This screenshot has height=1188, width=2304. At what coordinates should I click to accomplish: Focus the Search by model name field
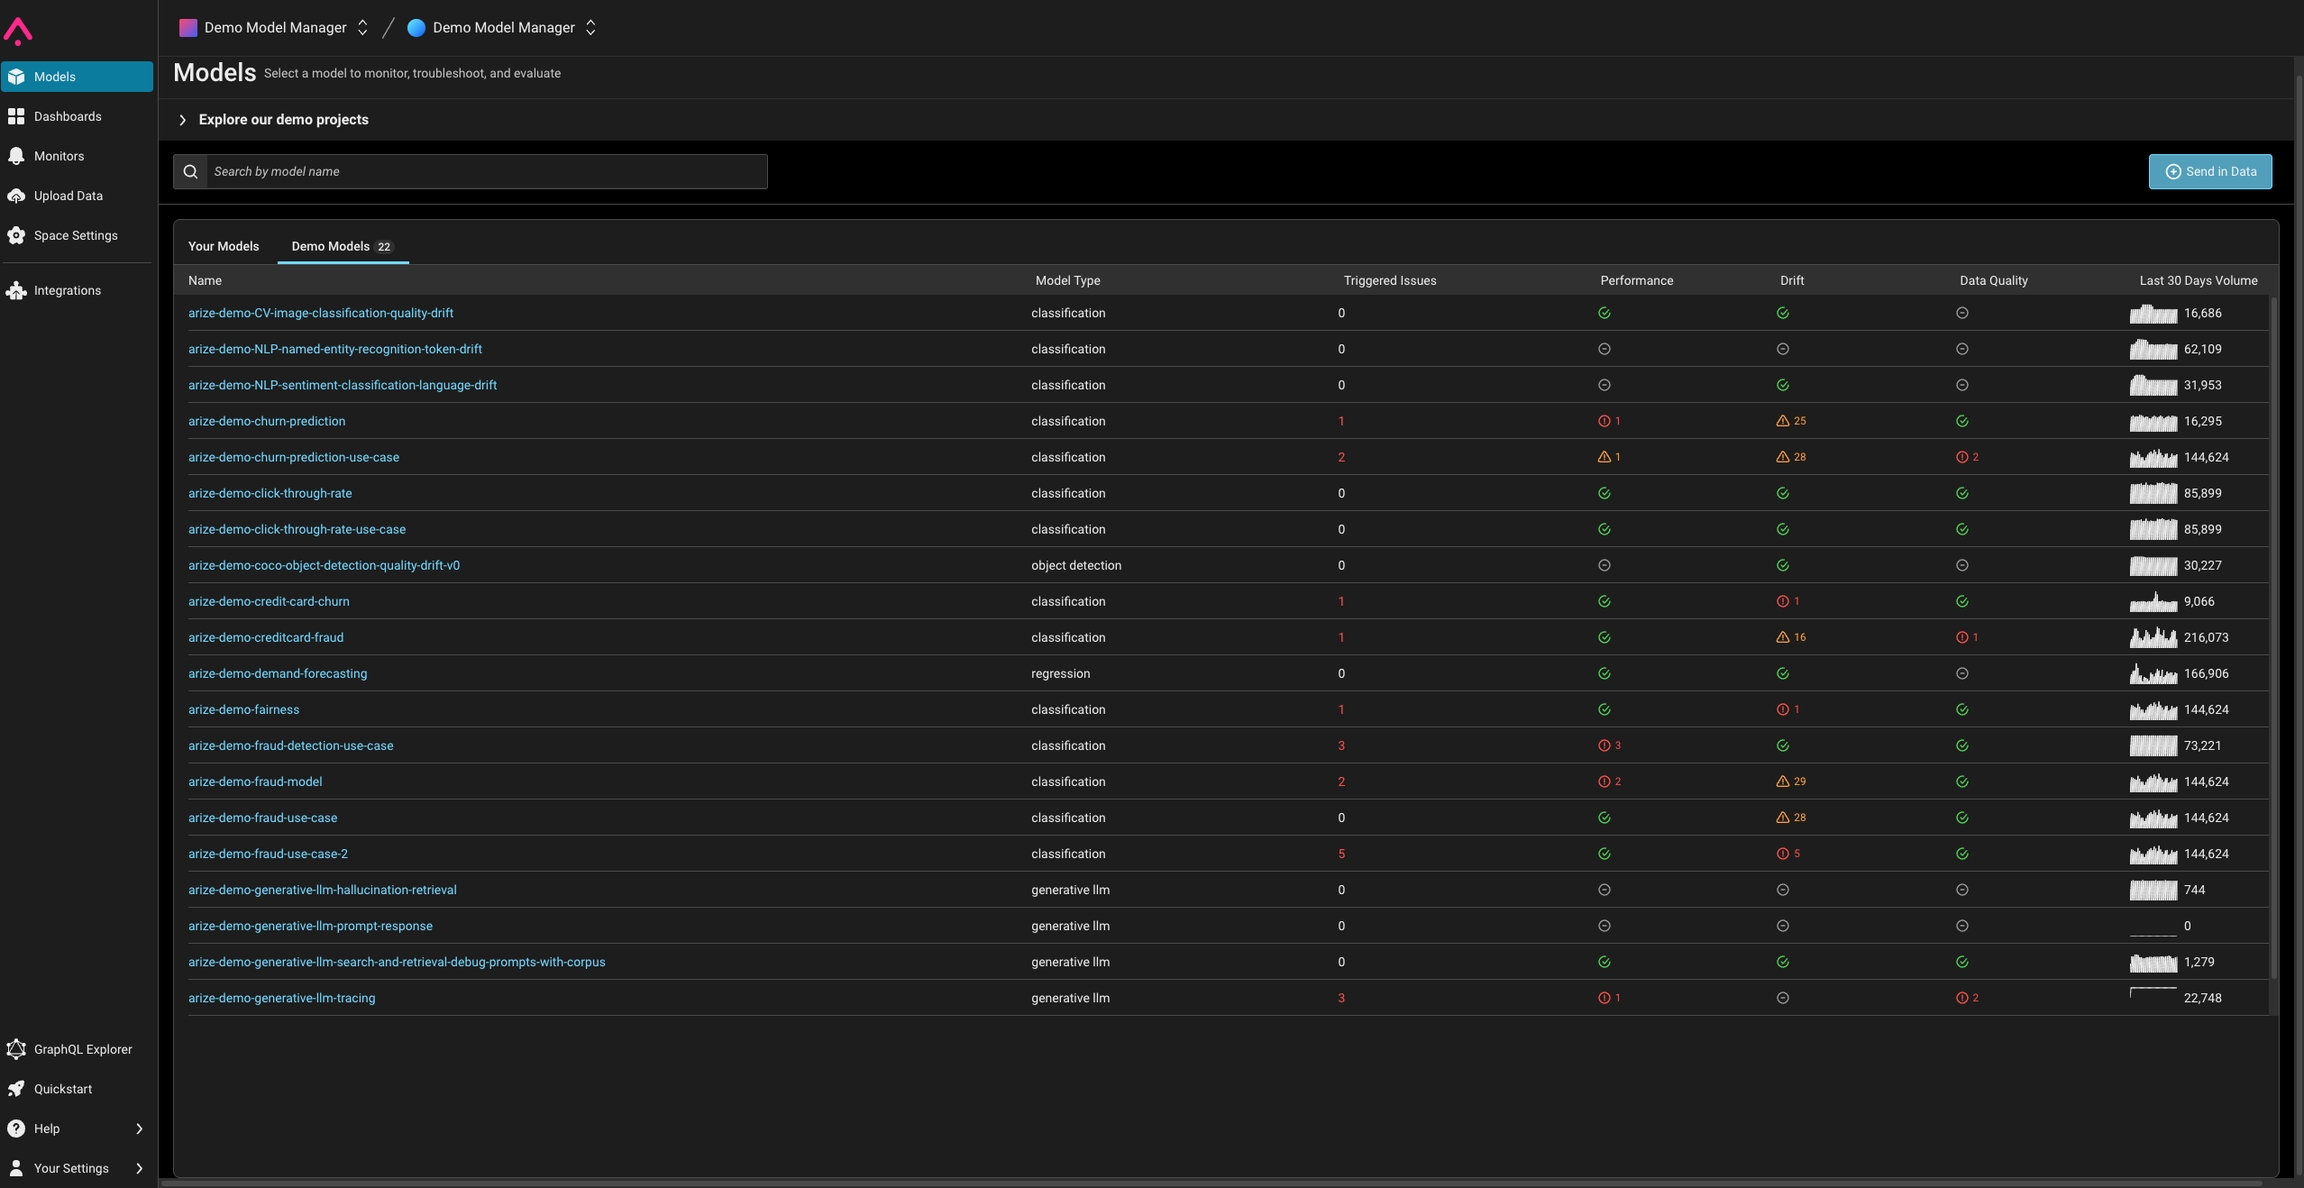click(485, 172)
